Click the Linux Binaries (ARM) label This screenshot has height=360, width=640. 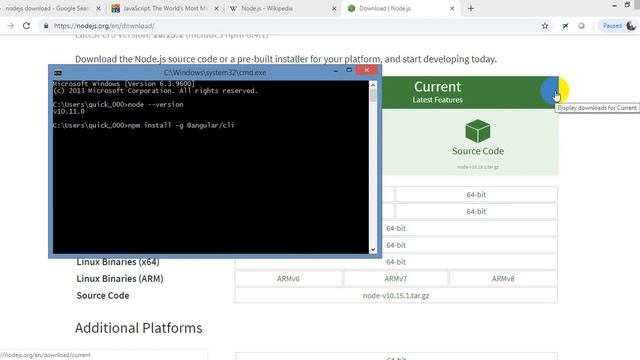click(120, 279)
